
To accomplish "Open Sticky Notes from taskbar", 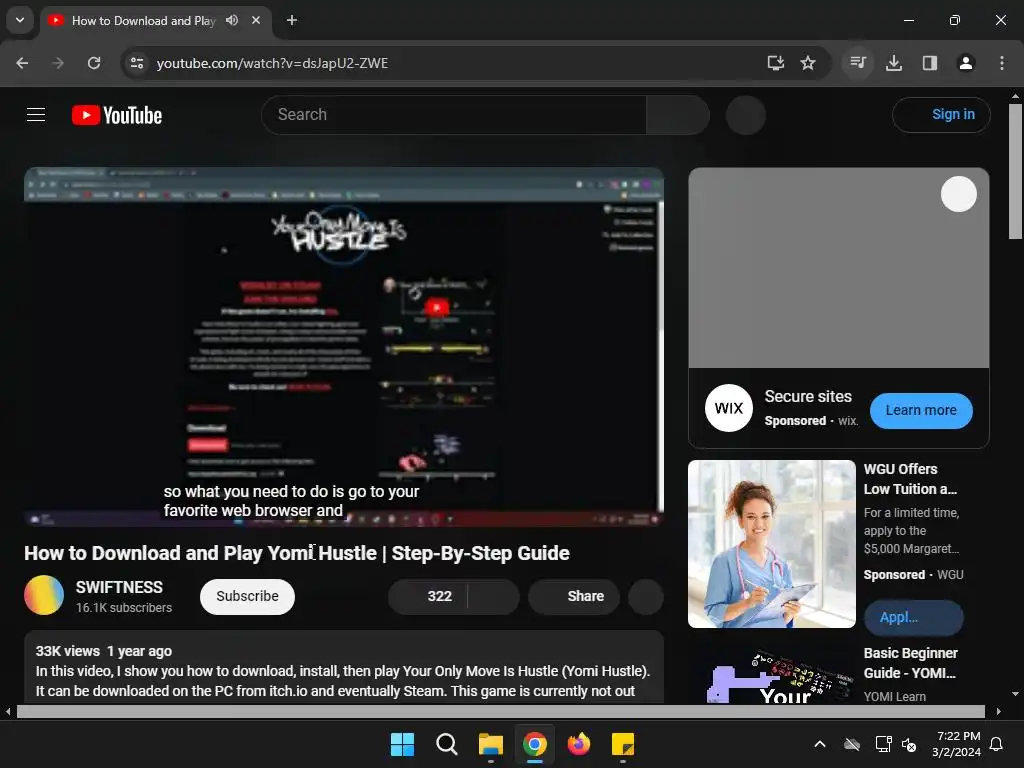I will click(623, 744).
